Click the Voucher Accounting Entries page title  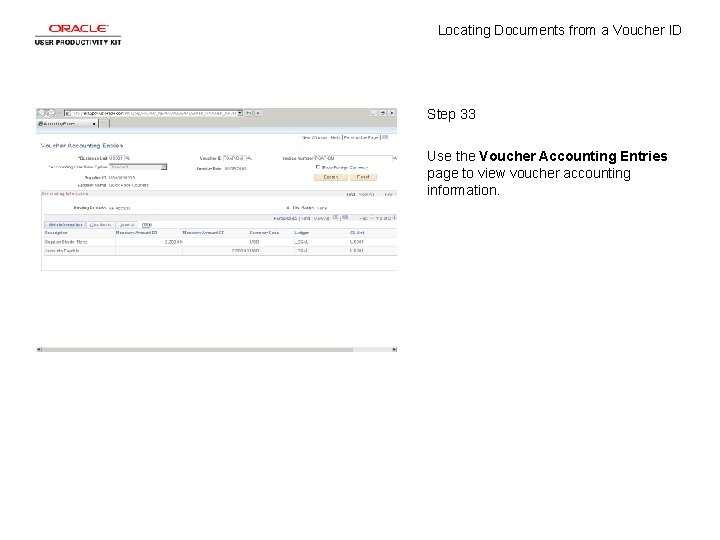(x=82, y=146)
